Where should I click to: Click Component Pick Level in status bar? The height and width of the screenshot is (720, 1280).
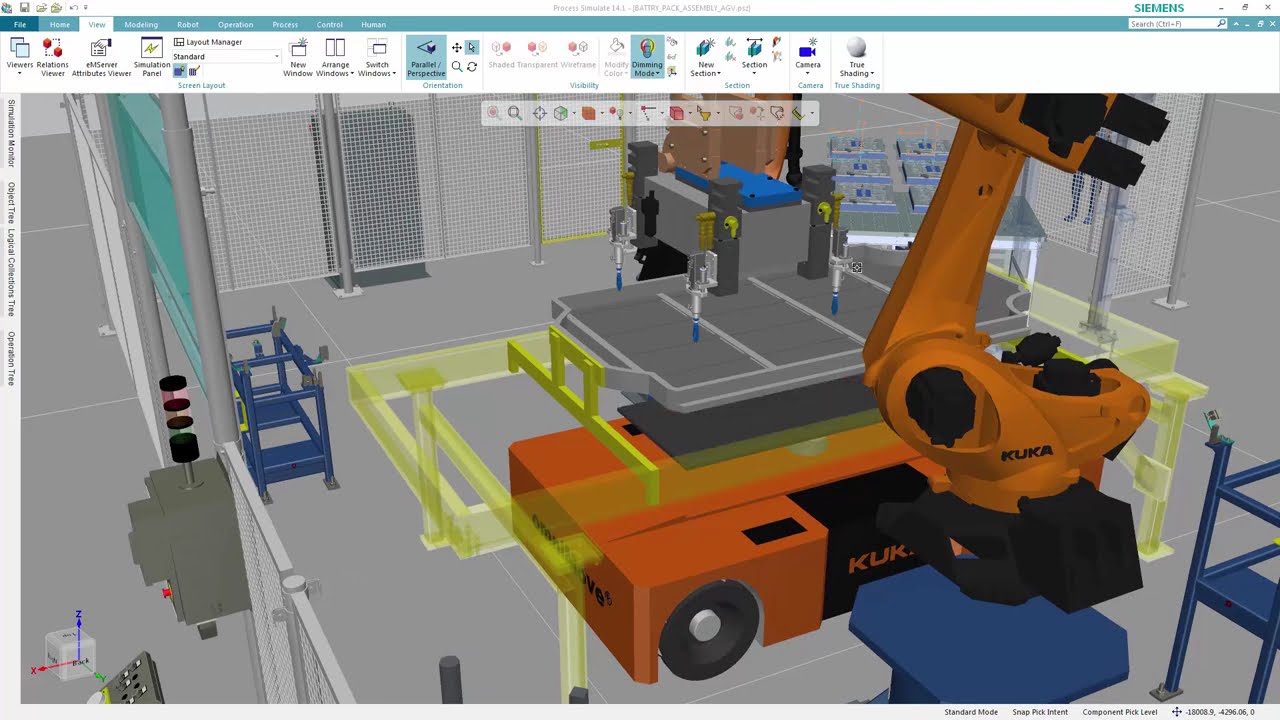click(x=1120, y=712)
